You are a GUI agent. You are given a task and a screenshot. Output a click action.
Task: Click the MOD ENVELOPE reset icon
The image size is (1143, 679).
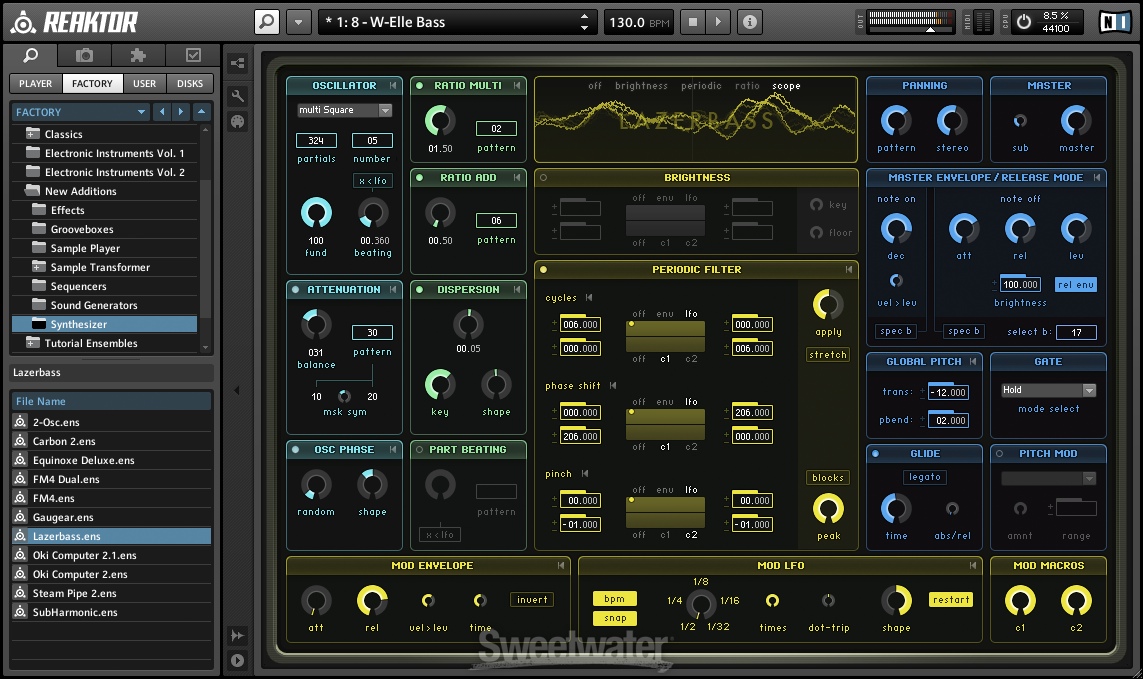pos(561,565)
